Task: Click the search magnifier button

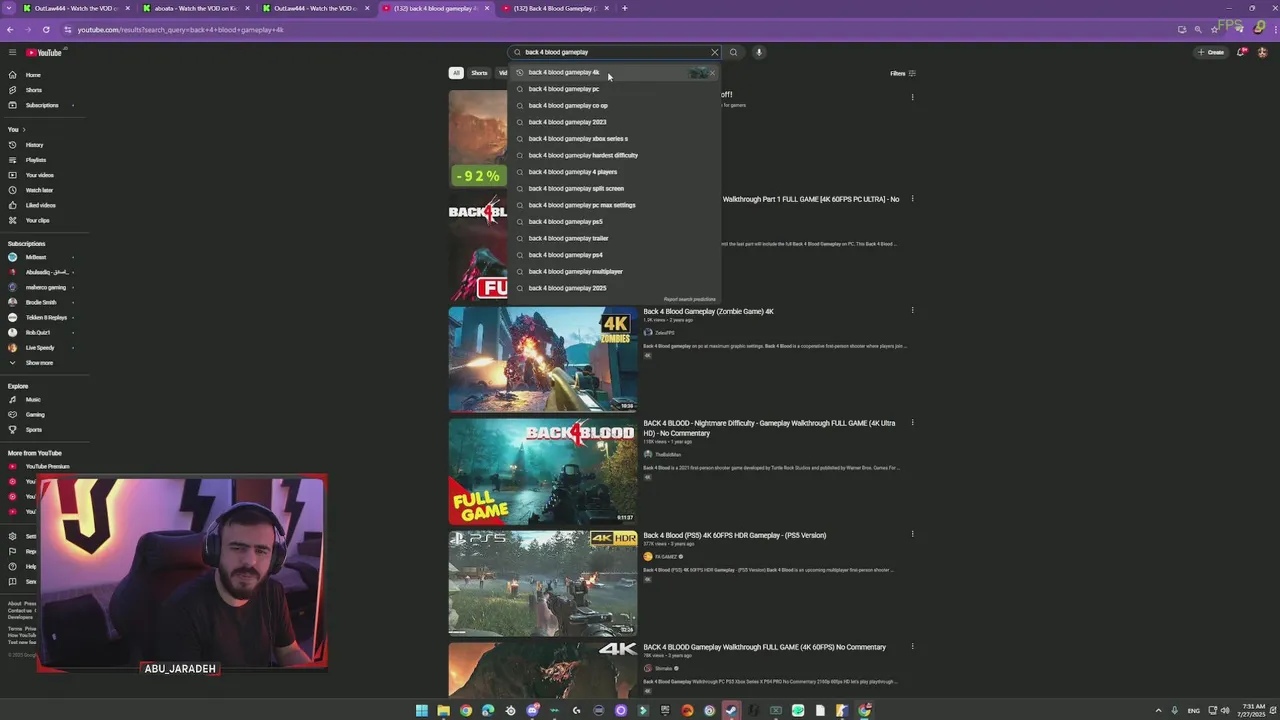Action: coord(733,52)
